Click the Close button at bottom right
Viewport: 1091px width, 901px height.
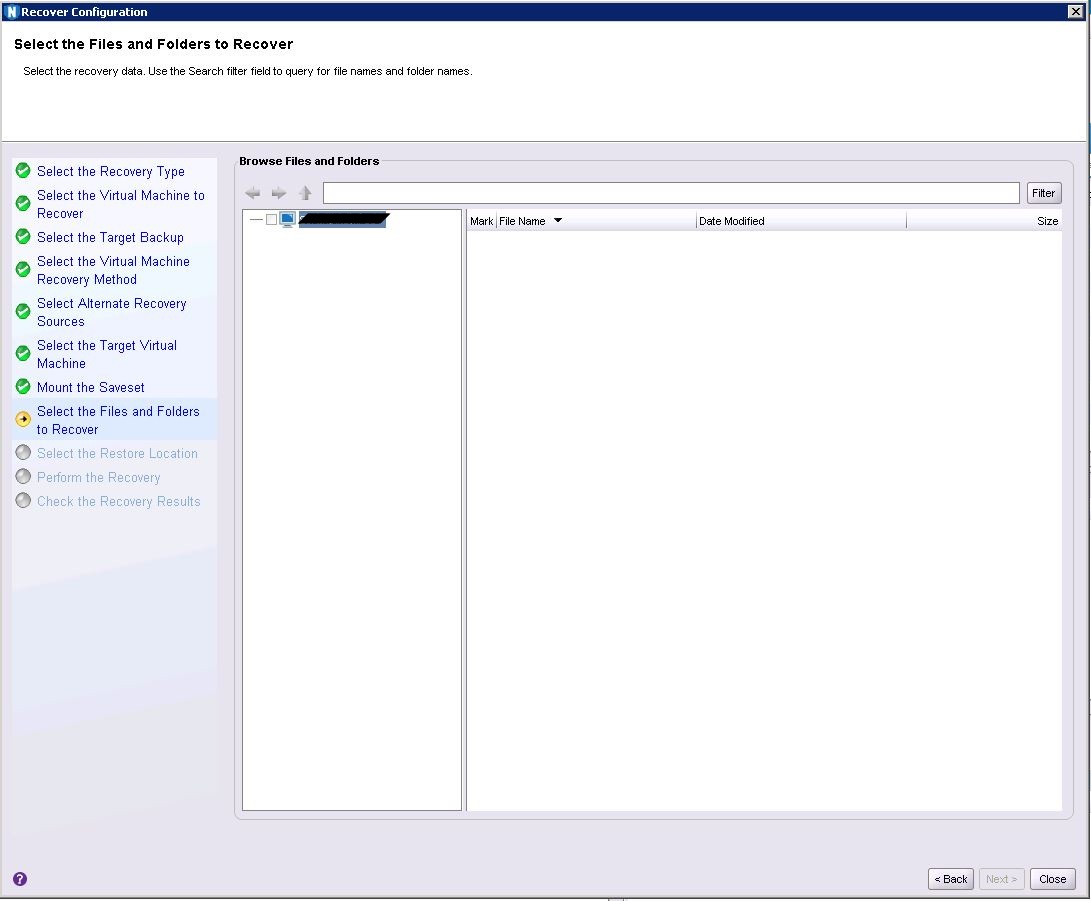click(x=1052, y=879)
